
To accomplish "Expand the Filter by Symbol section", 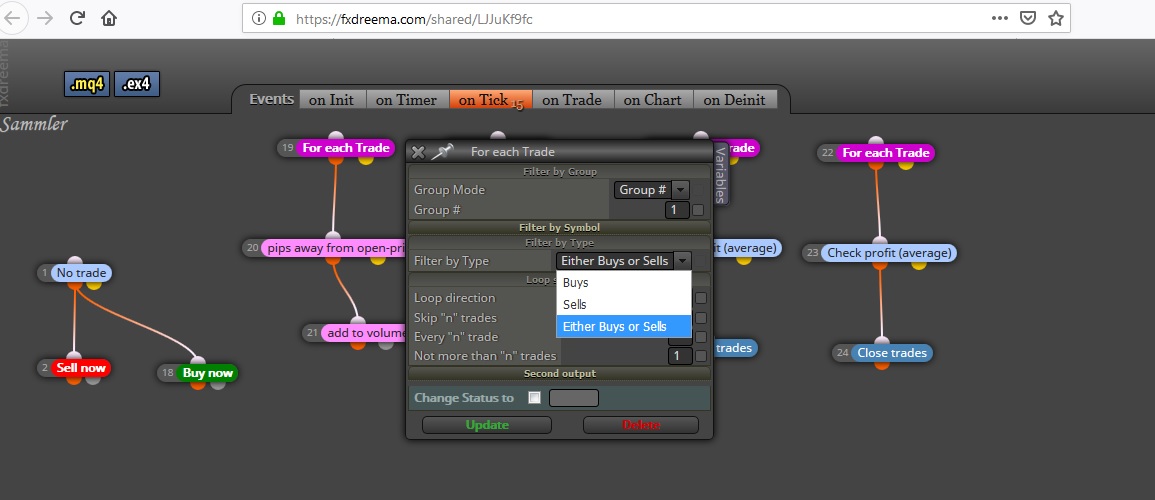I will (559, 228).
